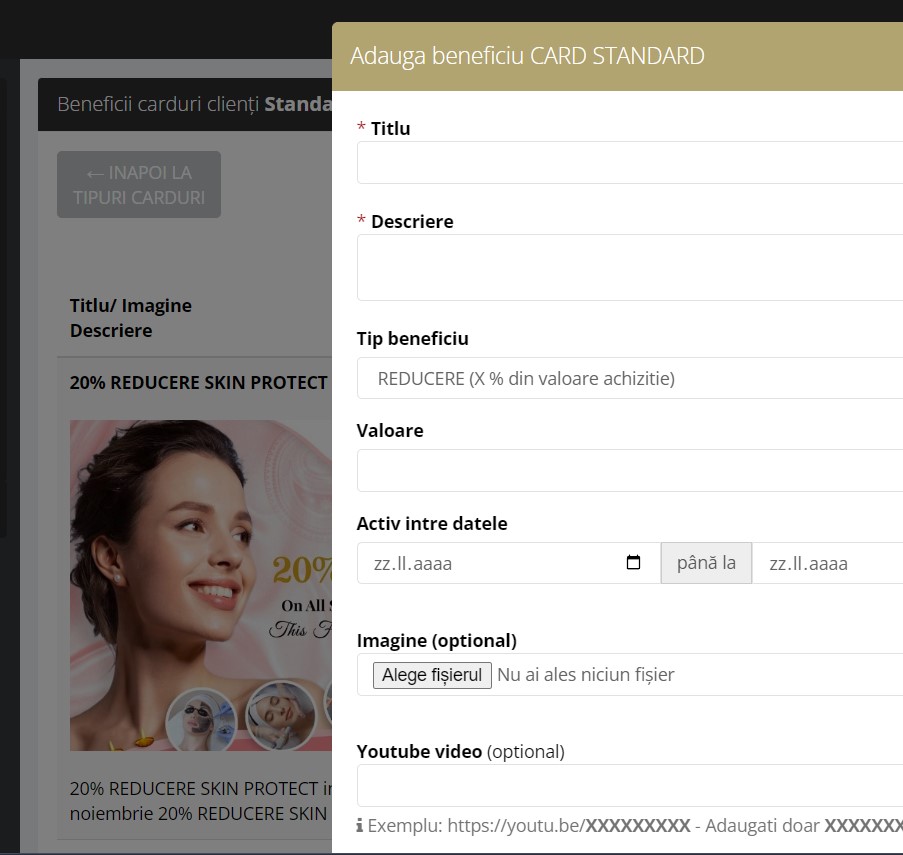This screenshot has height=855, width=903.
Task: Click the 20% REDUCERE SKIN PROTECT title
Action: click(198, 383)
